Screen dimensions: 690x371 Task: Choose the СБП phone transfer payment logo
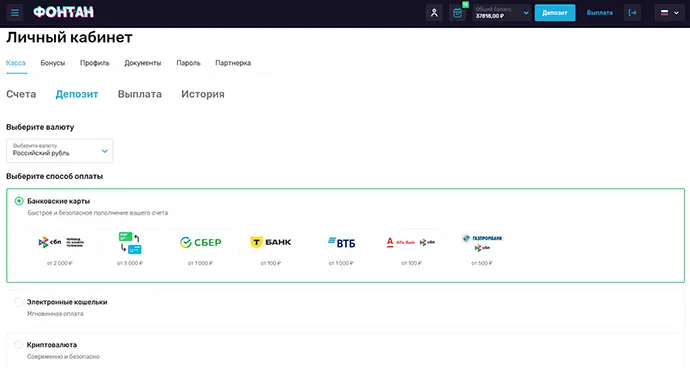click(x=60, y=242)
